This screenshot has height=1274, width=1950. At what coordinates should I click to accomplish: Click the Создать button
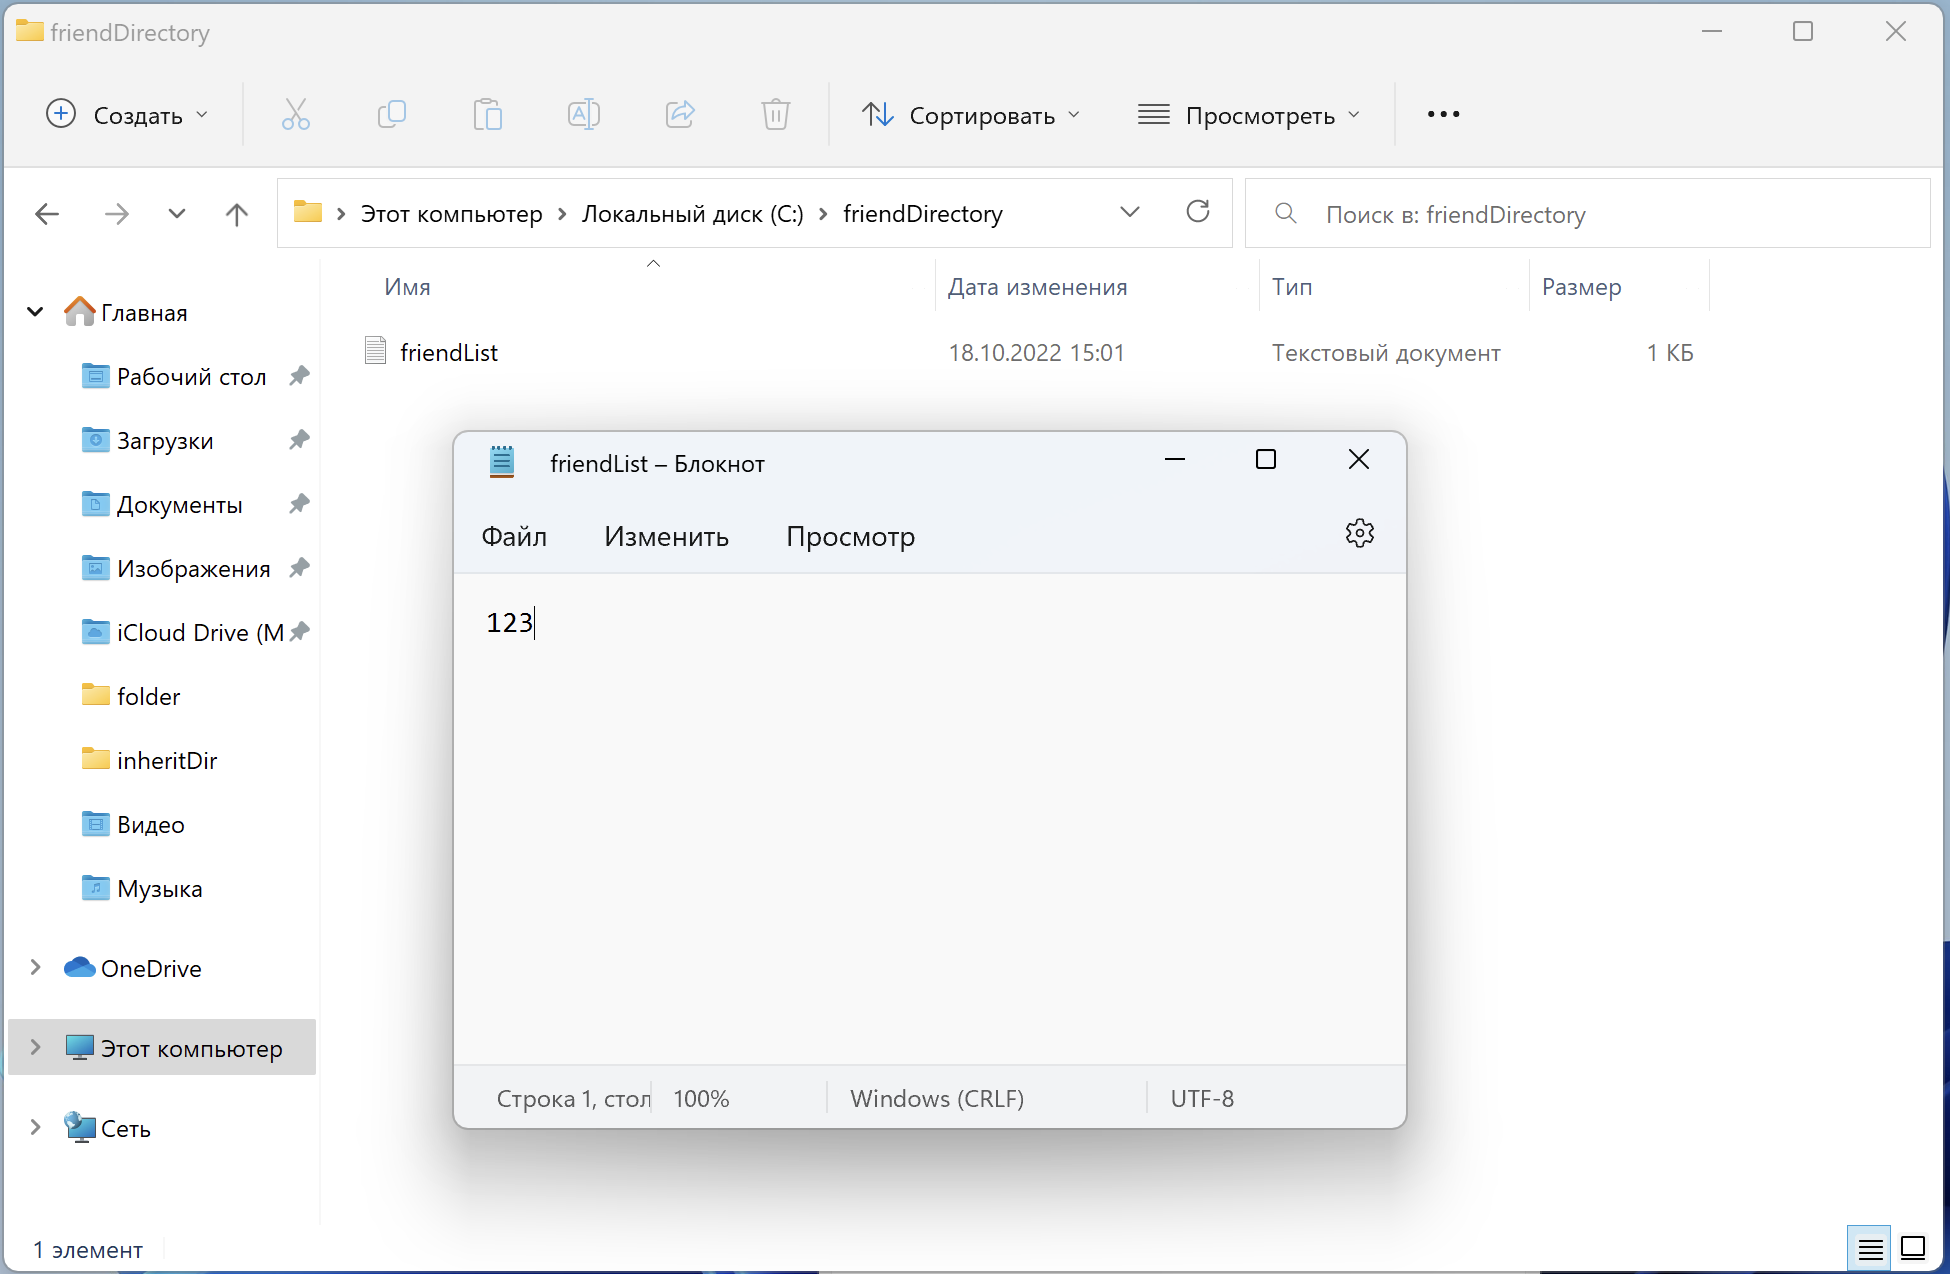point(127,115)
